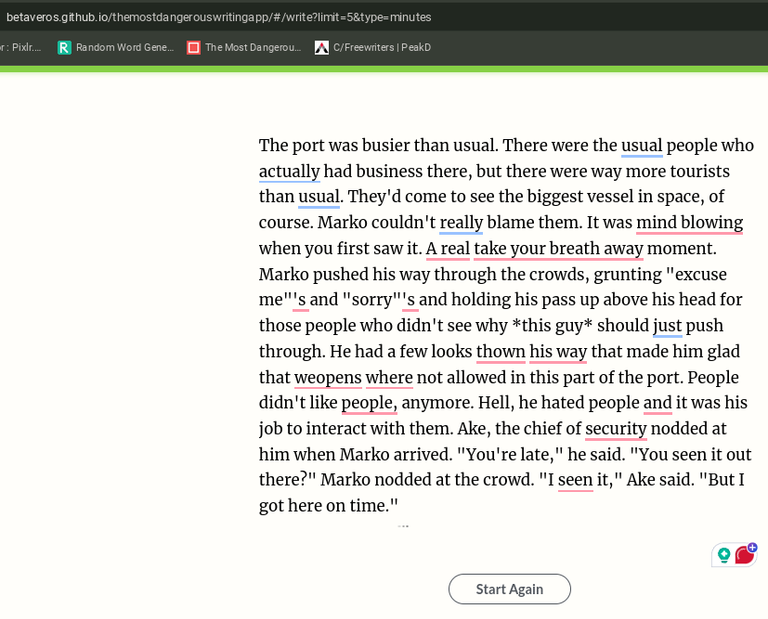
Task: Click the misspelled word "weopens"
Action: (328, 378)
